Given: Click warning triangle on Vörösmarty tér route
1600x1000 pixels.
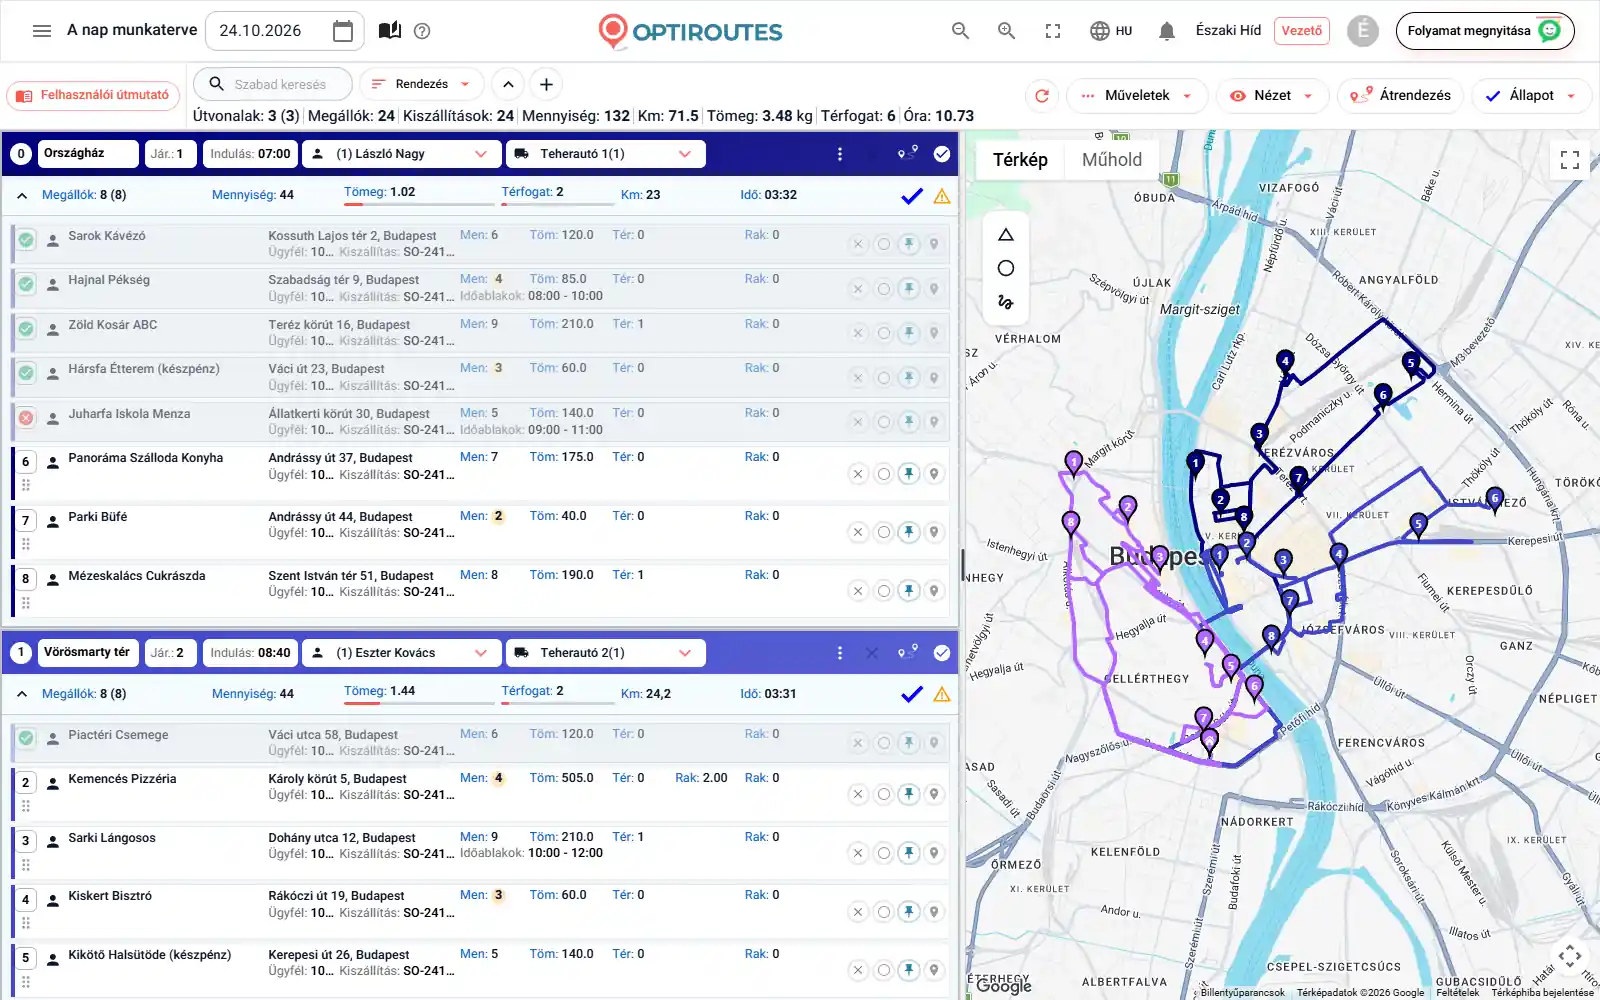Looking at the screenshot, I should 942,695.
